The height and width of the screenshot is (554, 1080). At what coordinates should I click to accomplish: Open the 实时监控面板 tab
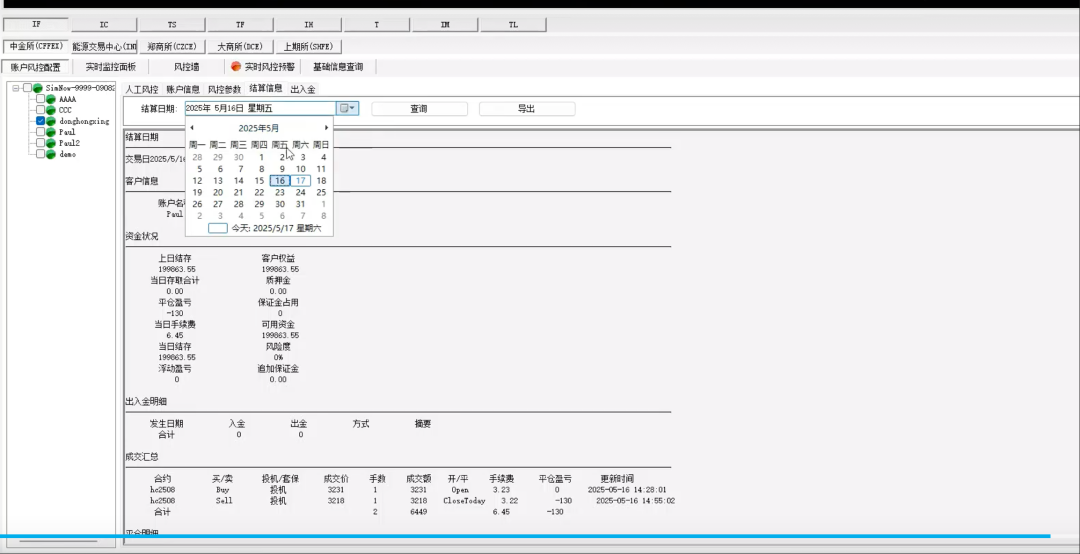point(110,67)
